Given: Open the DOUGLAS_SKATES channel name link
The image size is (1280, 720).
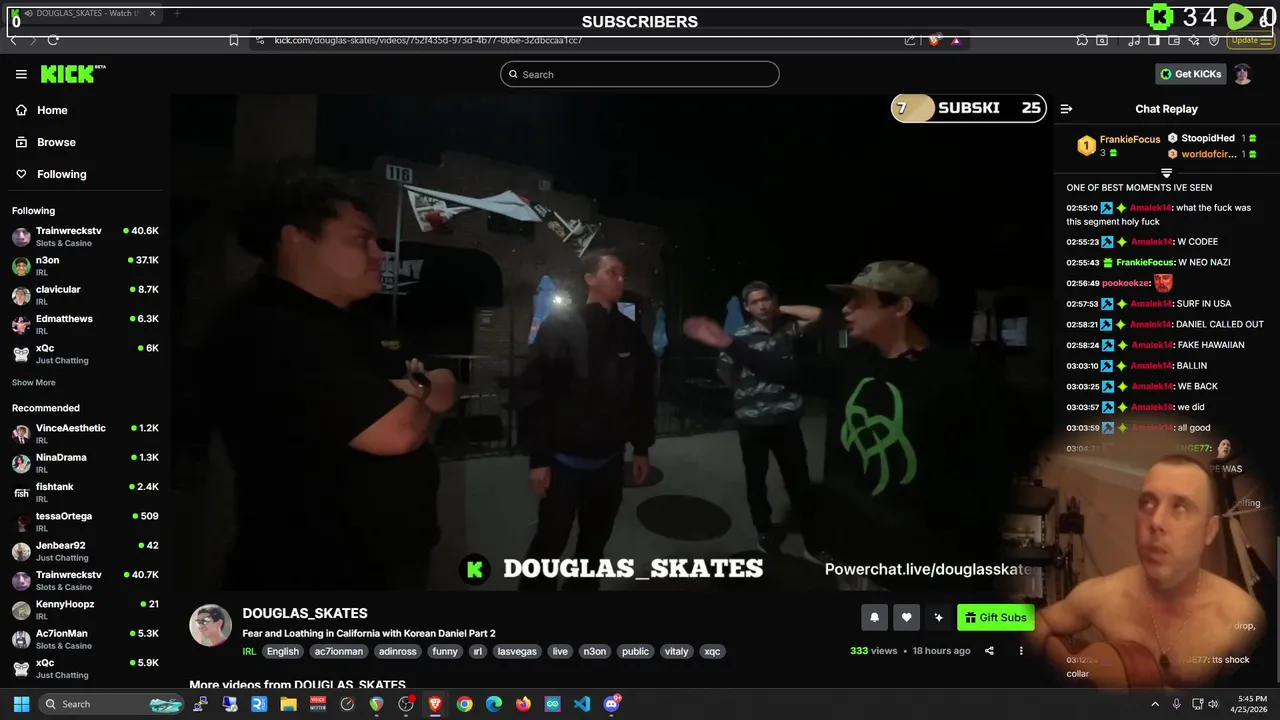Looking at the screenshot, I should pyautogui.click(x=305, y=613).
